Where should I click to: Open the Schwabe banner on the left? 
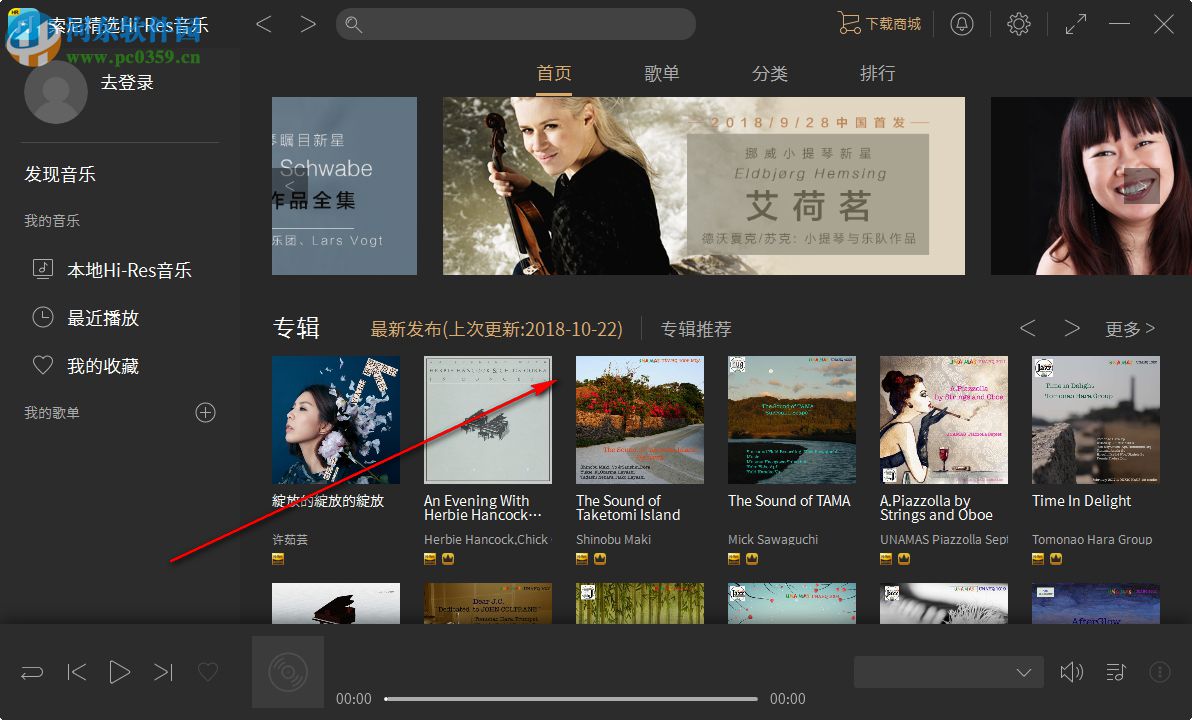(x=344, y=186)
